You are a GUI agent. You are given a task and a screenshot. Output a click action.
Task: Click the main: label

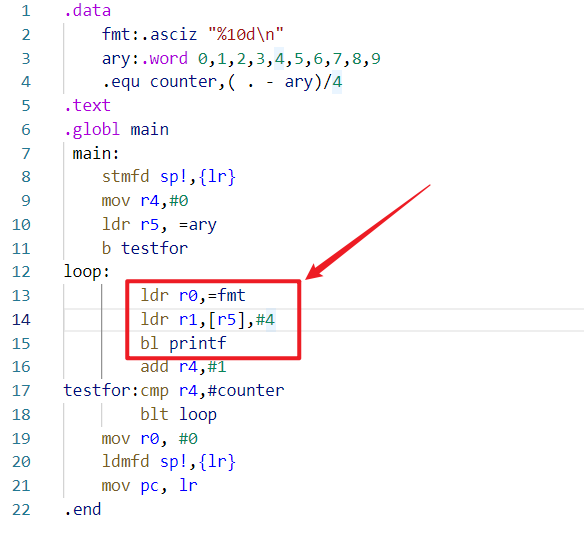click(x=96, y=153)
